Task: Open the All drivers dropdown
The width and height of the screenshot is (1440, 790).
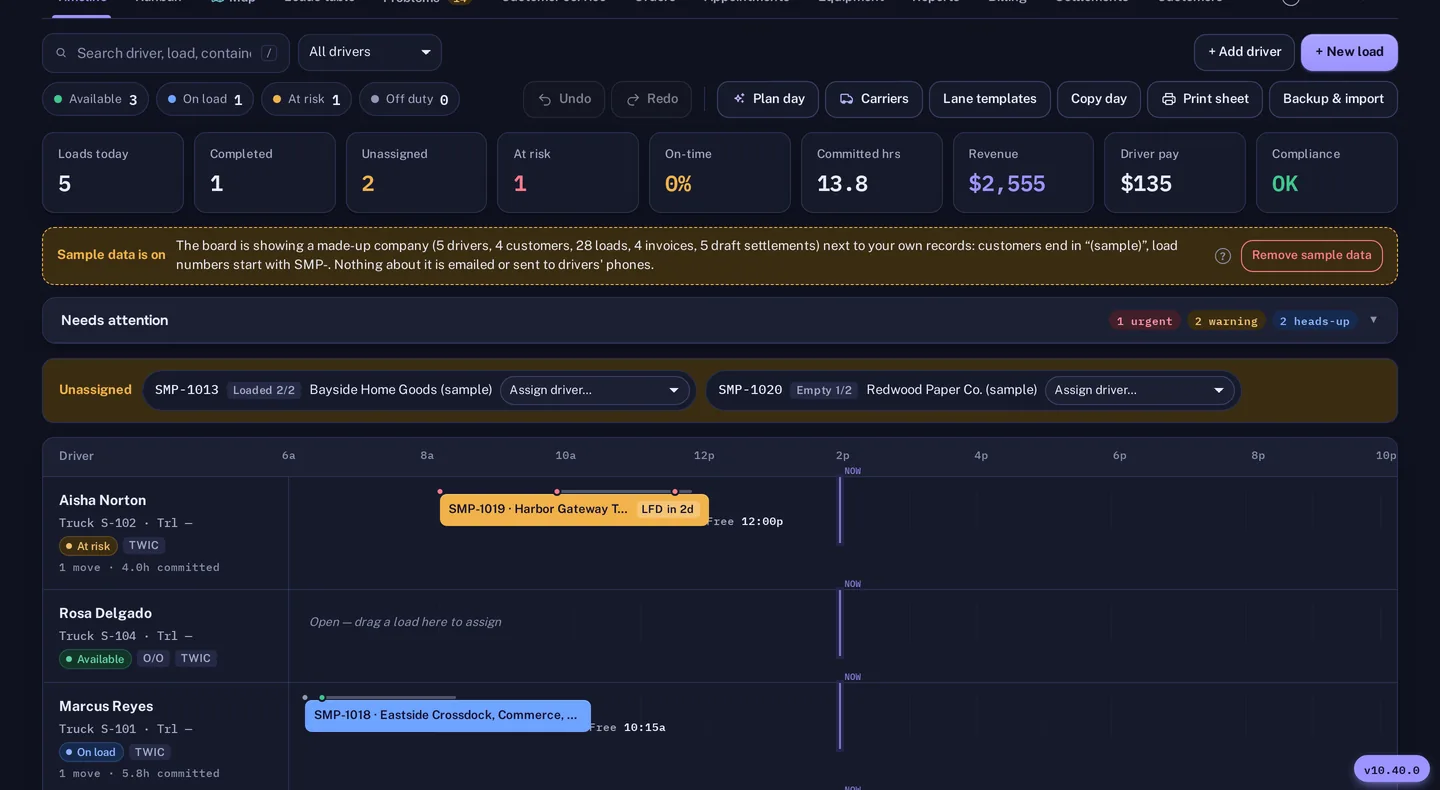Action: [370, 52]
